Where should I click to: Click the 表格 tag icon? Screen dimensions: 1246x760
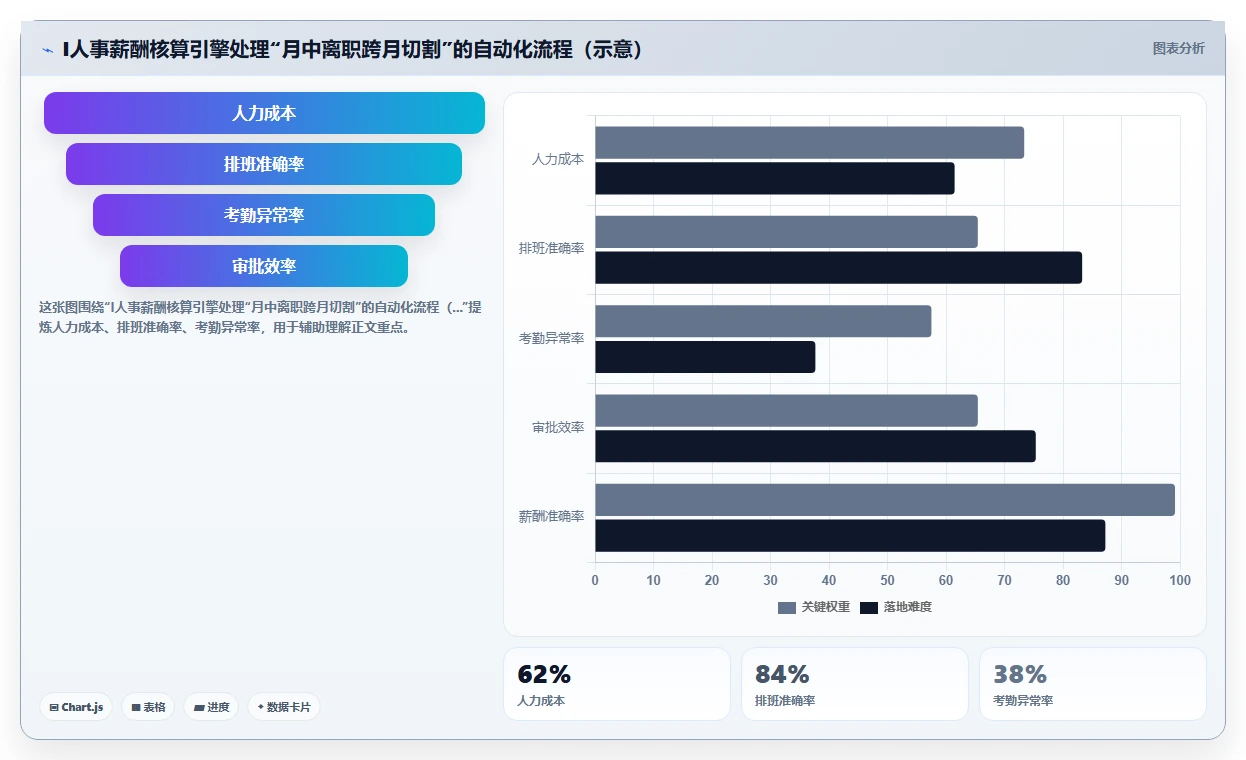[x=136, y=707]
